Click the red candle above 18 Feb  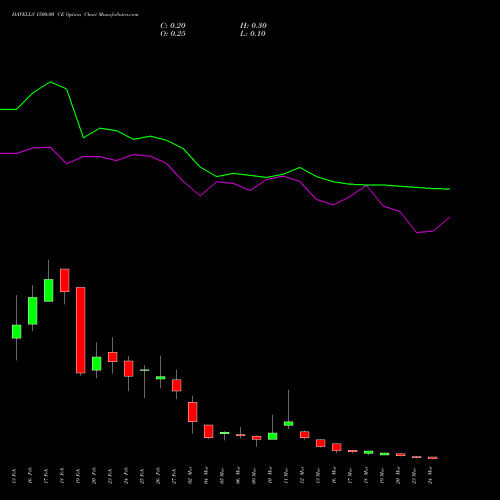[x=65, y=280]
